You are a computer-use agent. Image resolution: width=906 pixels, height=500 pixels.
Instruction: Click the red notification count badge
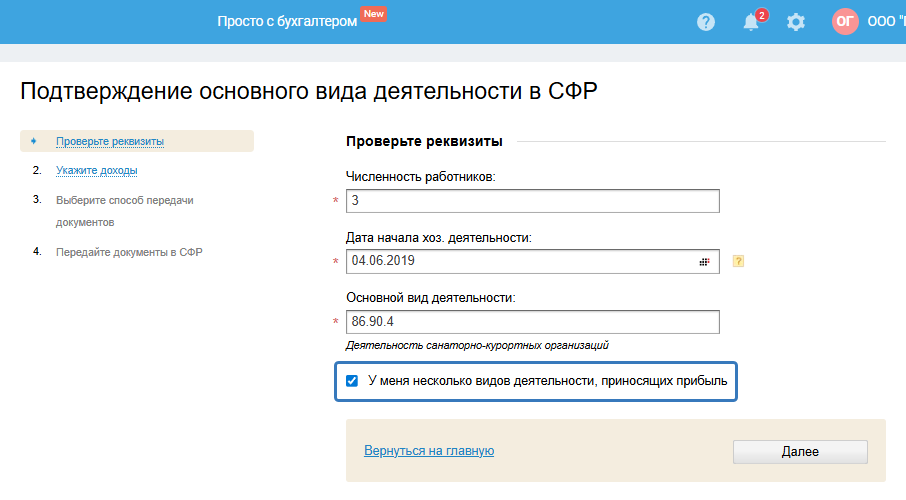click(762, 15)
